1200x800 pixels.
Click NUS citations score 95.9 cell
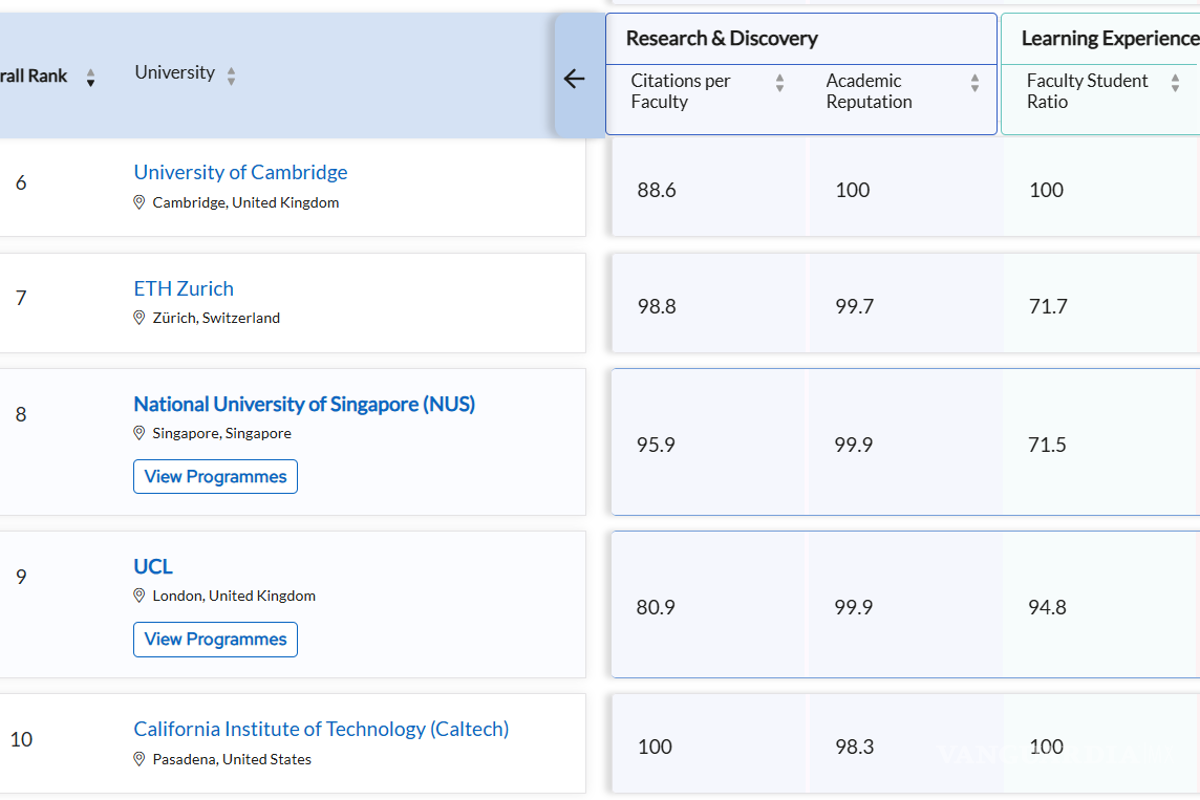(656, 445)
